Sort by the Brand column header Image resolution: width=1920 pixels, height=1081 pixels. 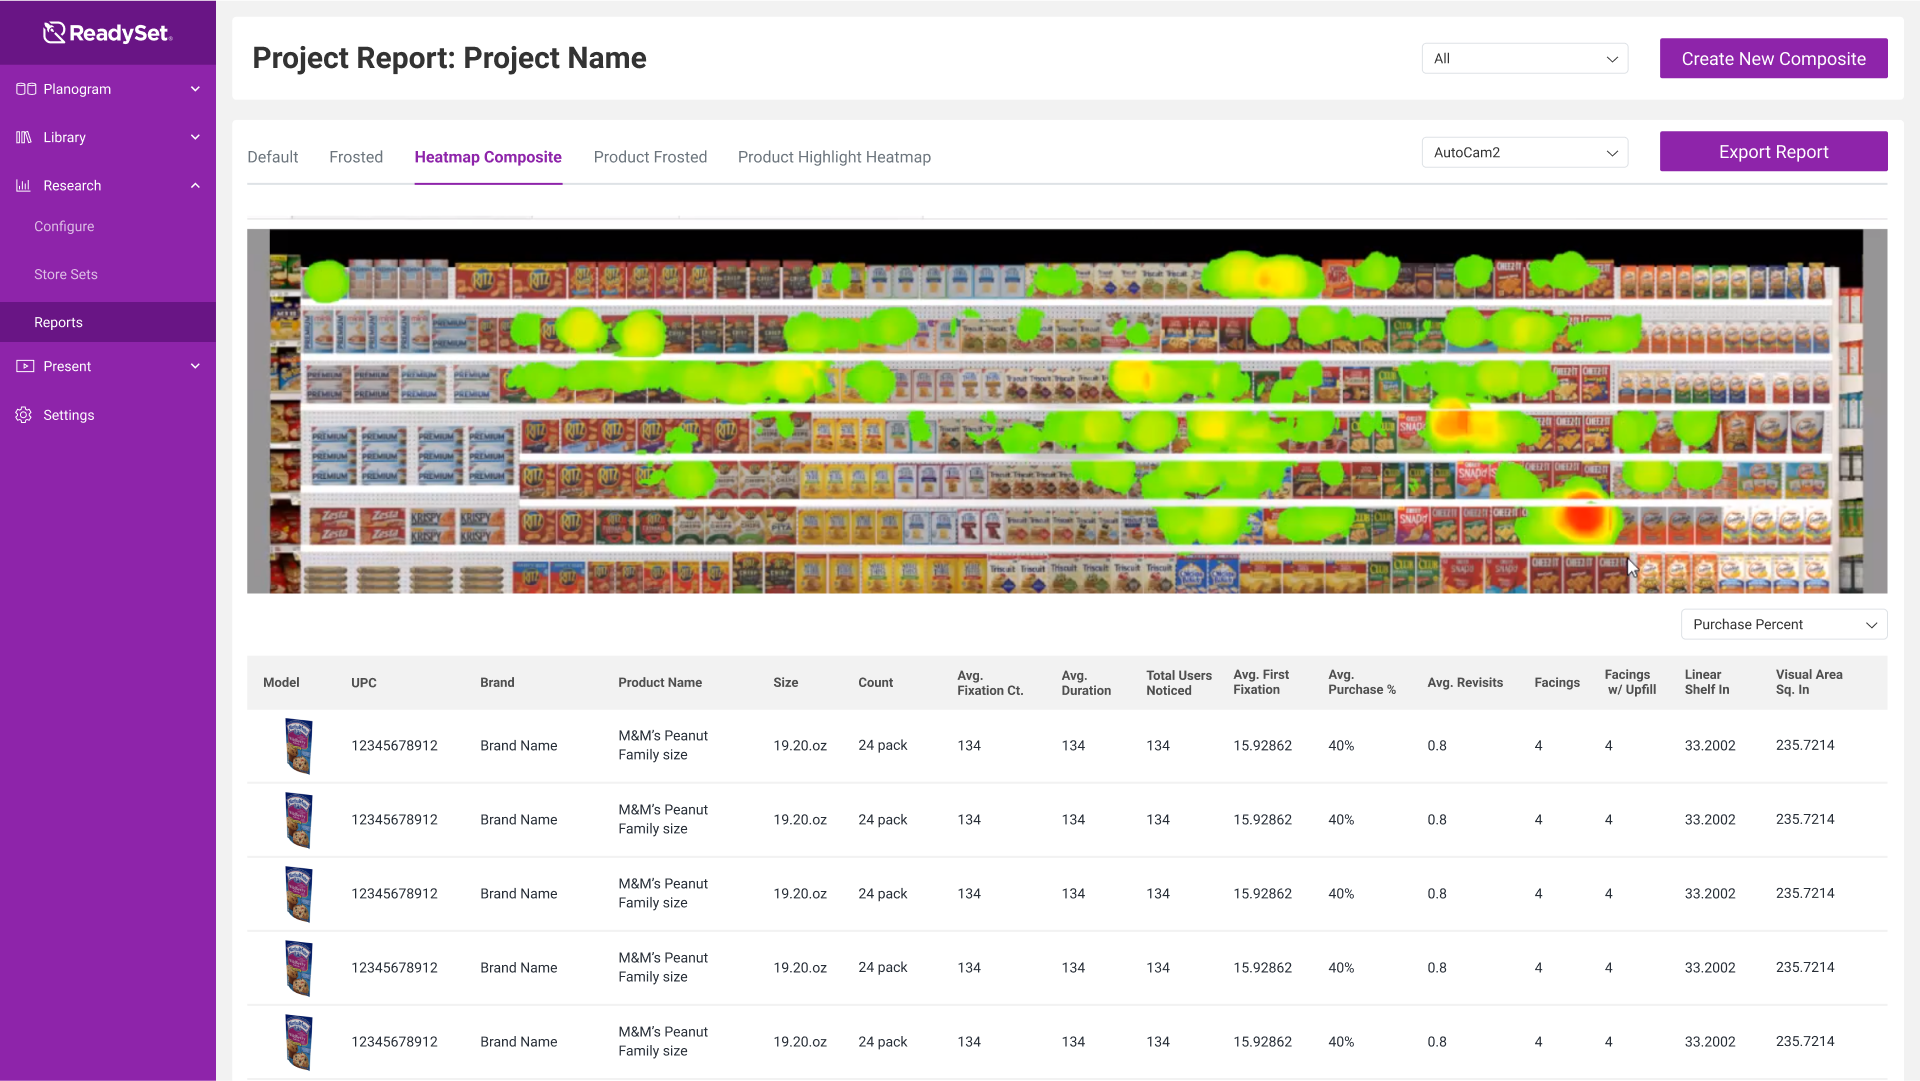pos(497,682)
